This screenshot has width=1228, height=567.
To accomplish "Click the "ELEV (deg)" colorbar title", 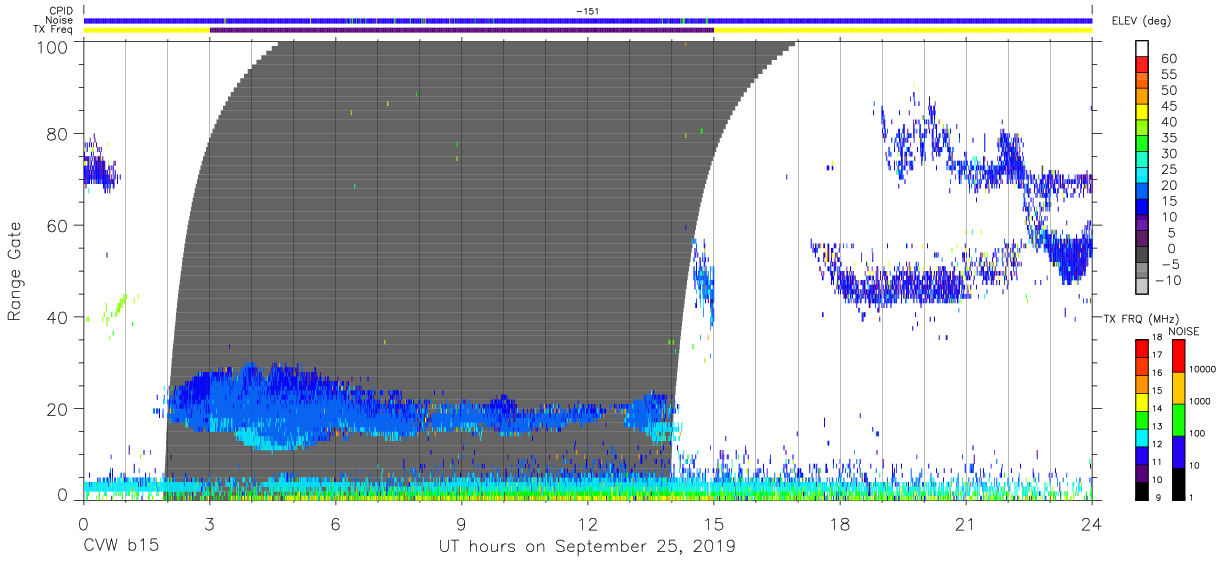I will [1141, 20].
